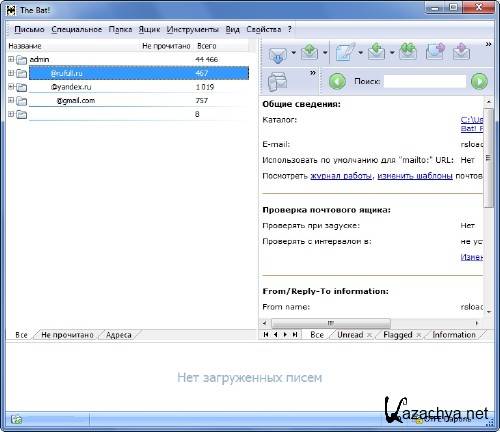
Task: Click the right arrow of the horizontal scrollbar
Action: 477,323
